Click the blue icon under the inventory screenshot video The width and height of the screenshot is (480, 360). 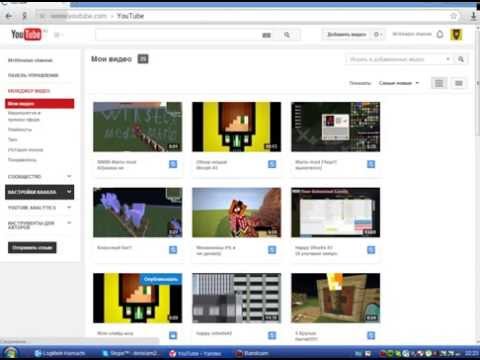click(x=371, y=164)
